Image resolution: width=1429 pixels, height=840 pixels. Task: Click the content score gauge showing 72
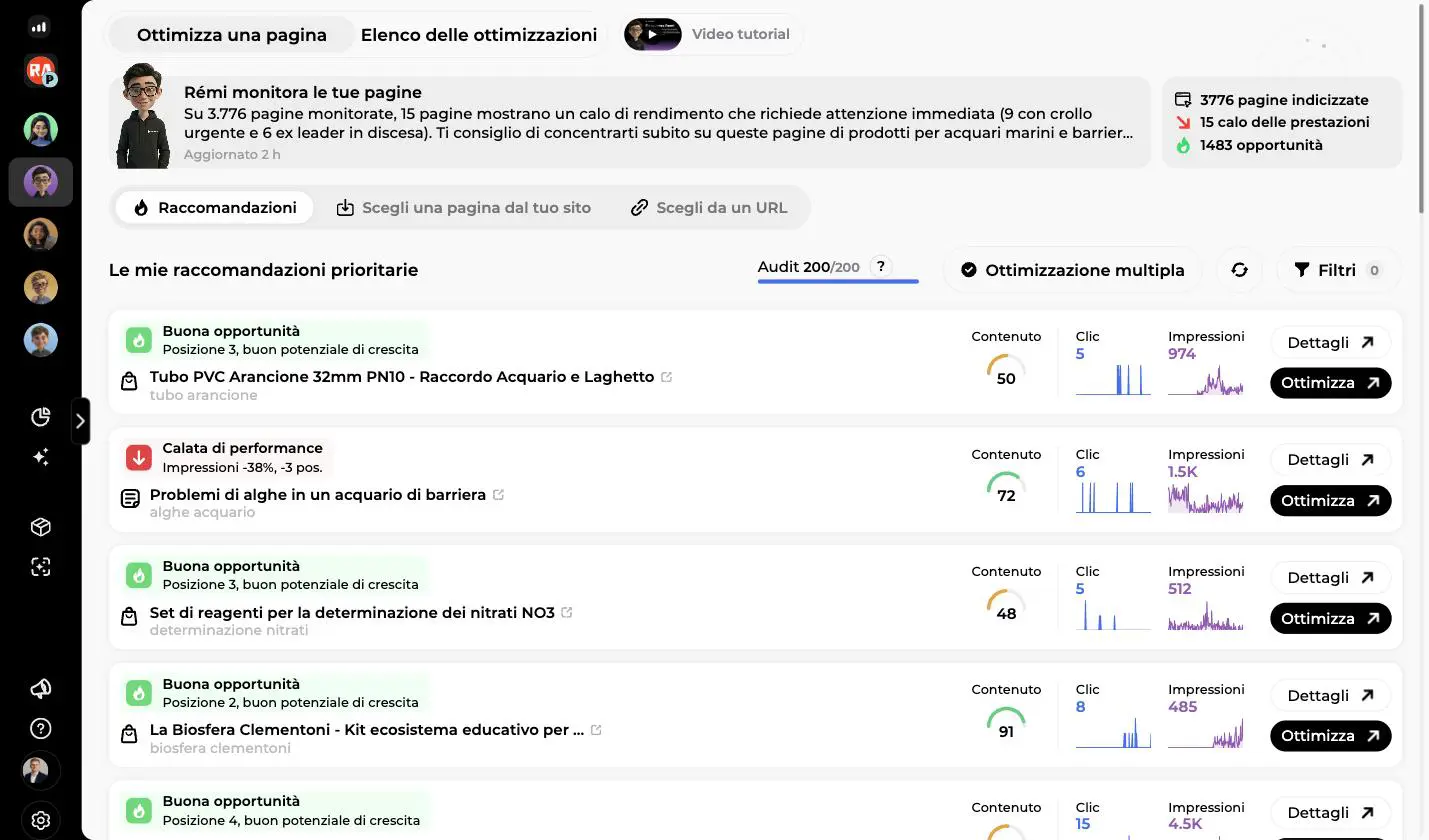[1006, 488]
